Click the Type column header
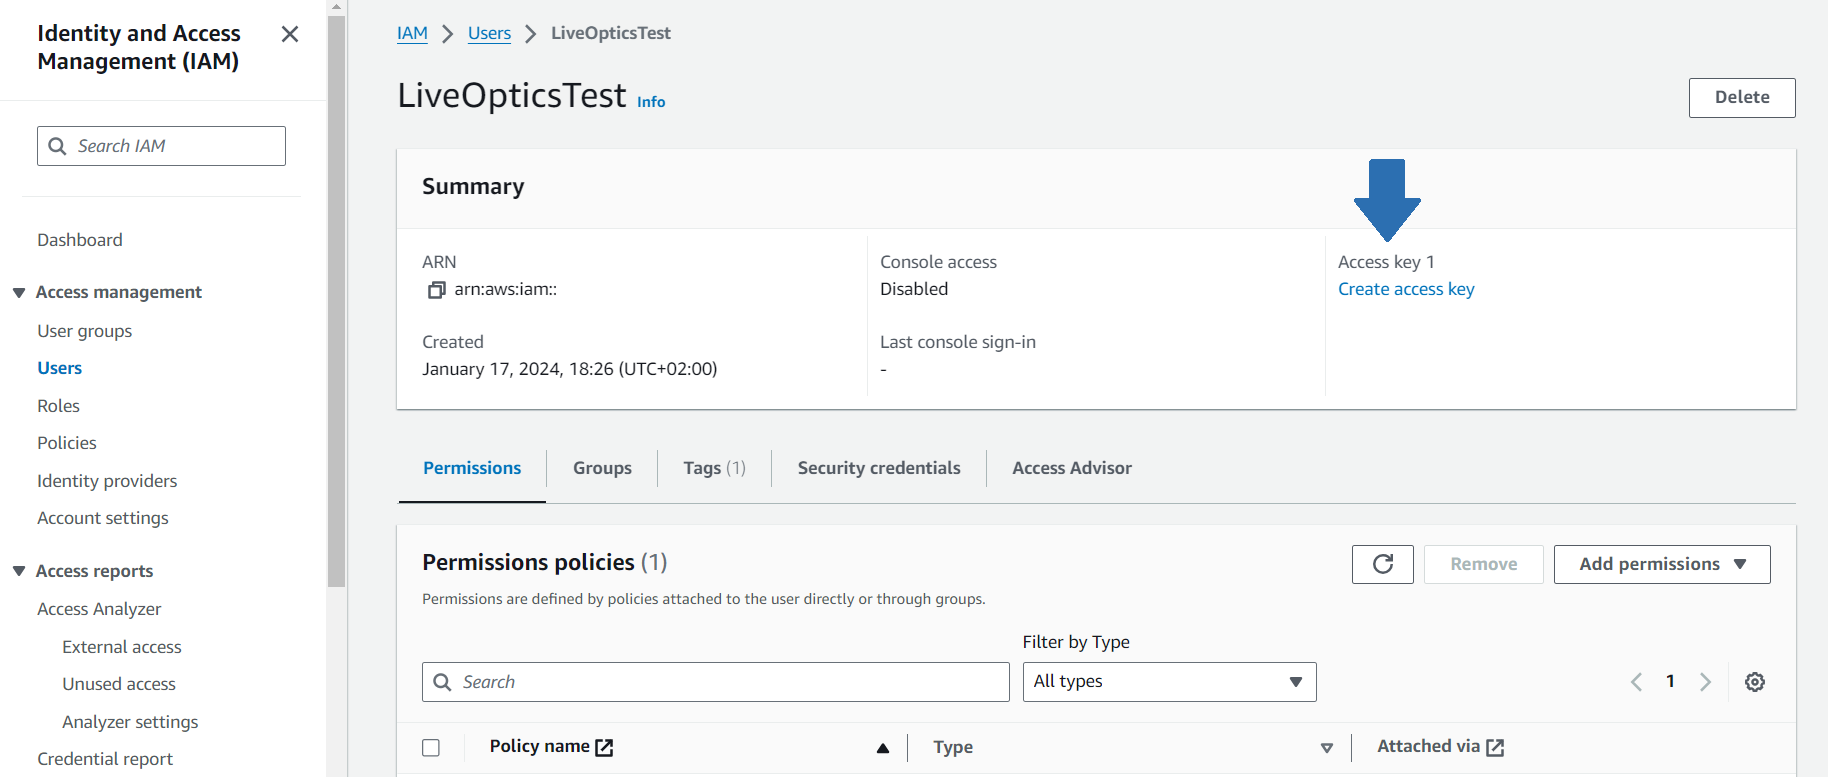The width and height of the screenshot is (1828, 777). (x=953, y=747)
